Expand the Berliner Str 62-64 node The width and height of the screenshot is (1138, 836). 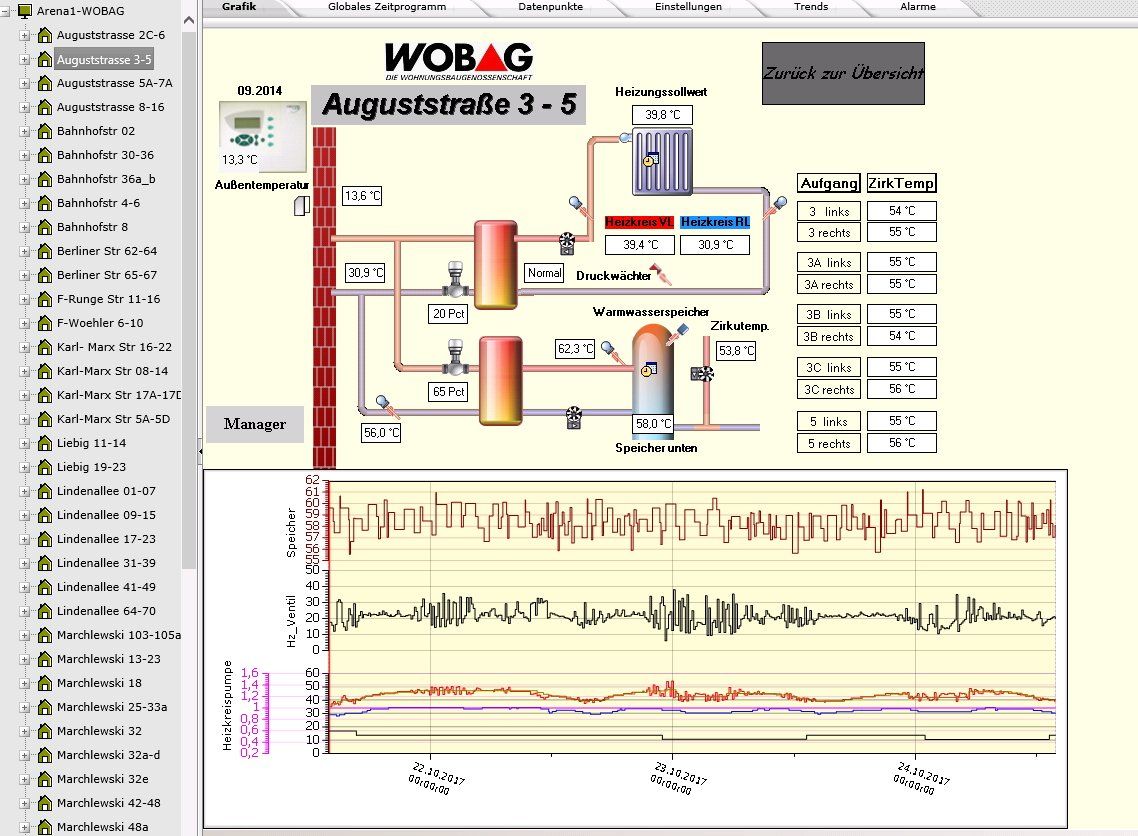25,252
